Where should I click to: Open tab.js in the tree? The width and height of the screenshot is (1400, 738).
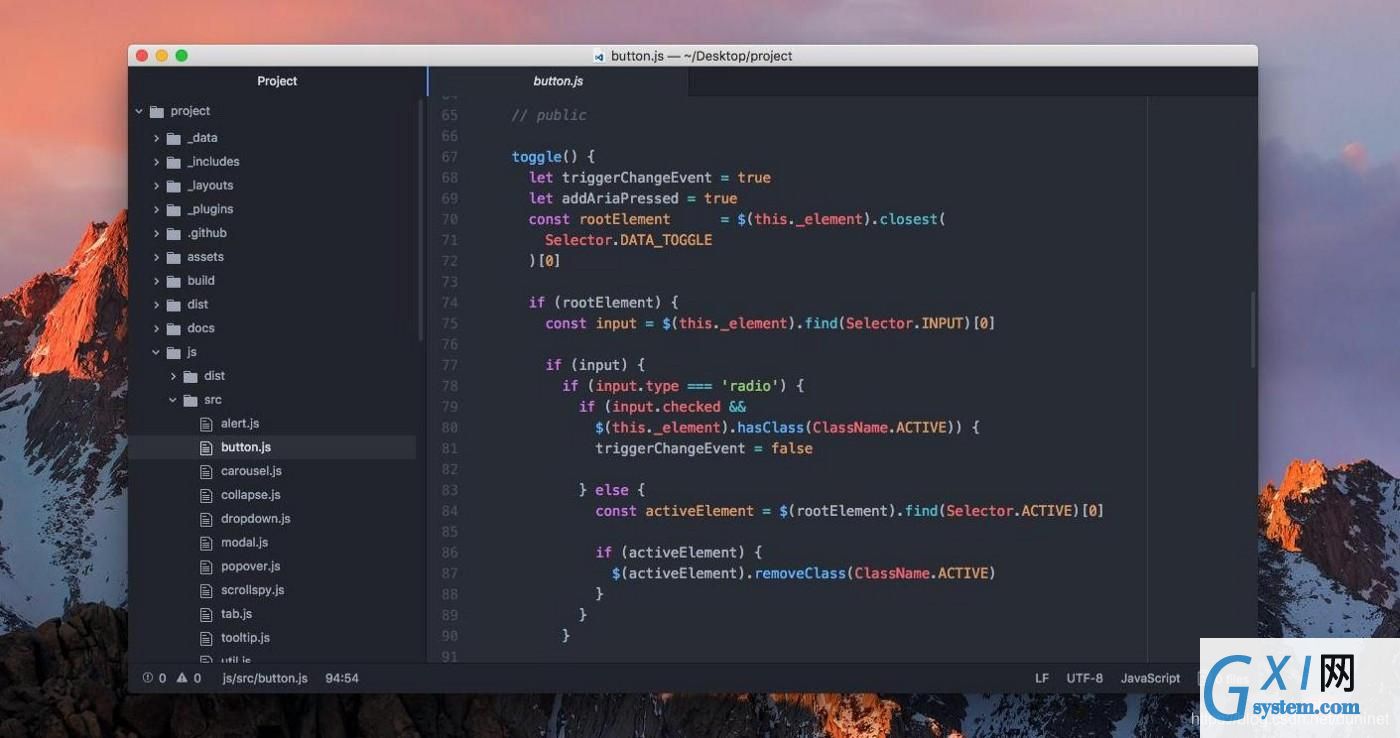(237, 614)
